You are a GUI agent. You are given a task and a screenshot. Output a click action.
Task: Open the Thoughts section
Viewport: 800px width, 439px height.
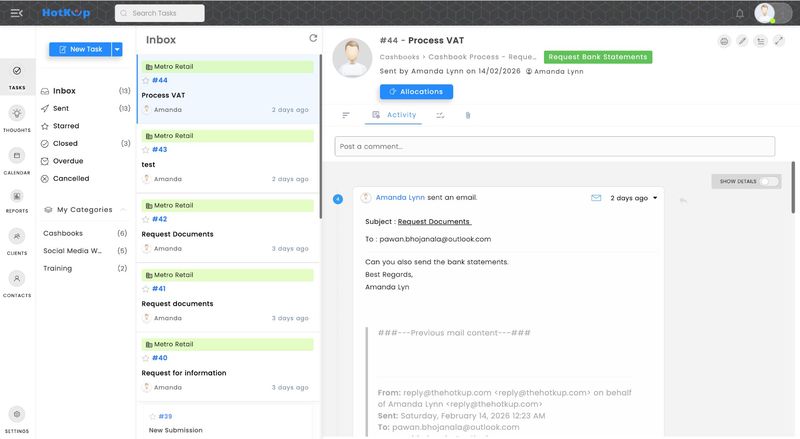pyautogui.click(x=17, y=118)
